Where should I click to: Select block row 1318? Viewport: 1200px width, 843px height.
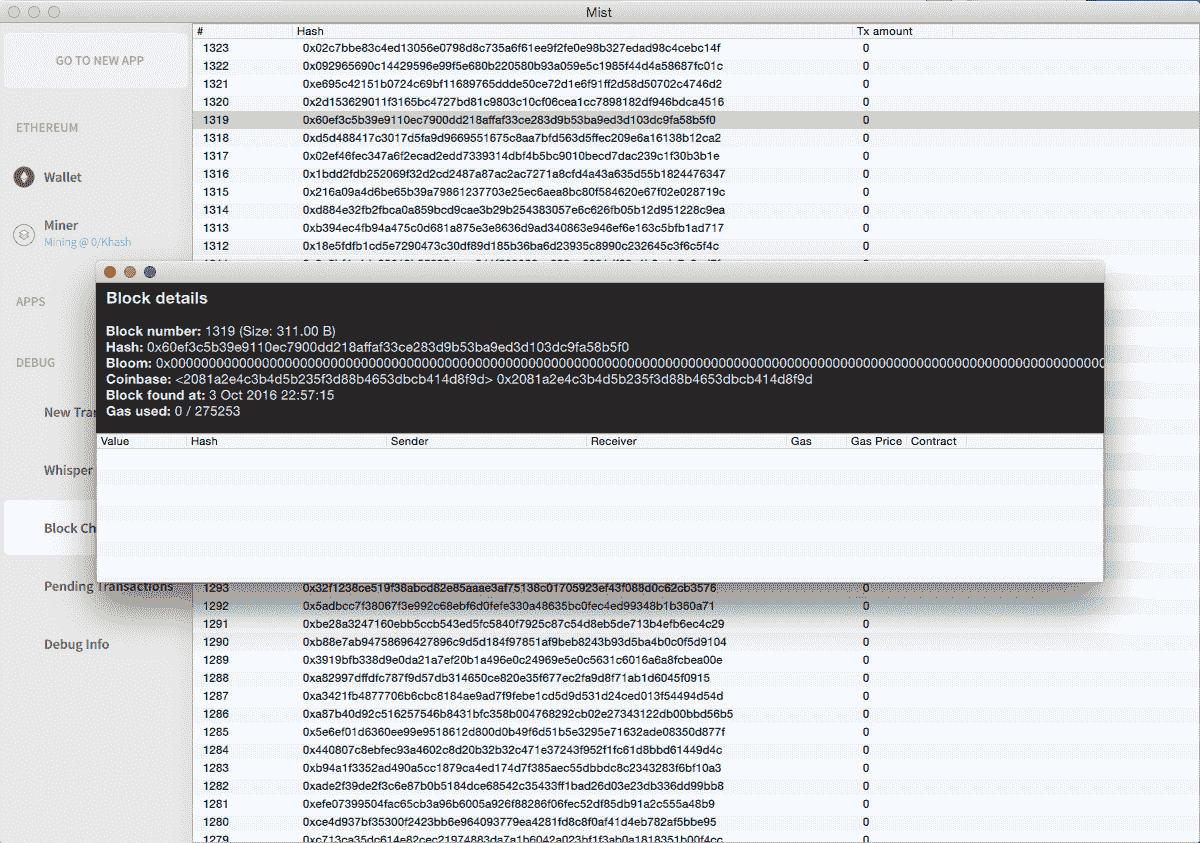pyautogui.click(x=696, y=138)
